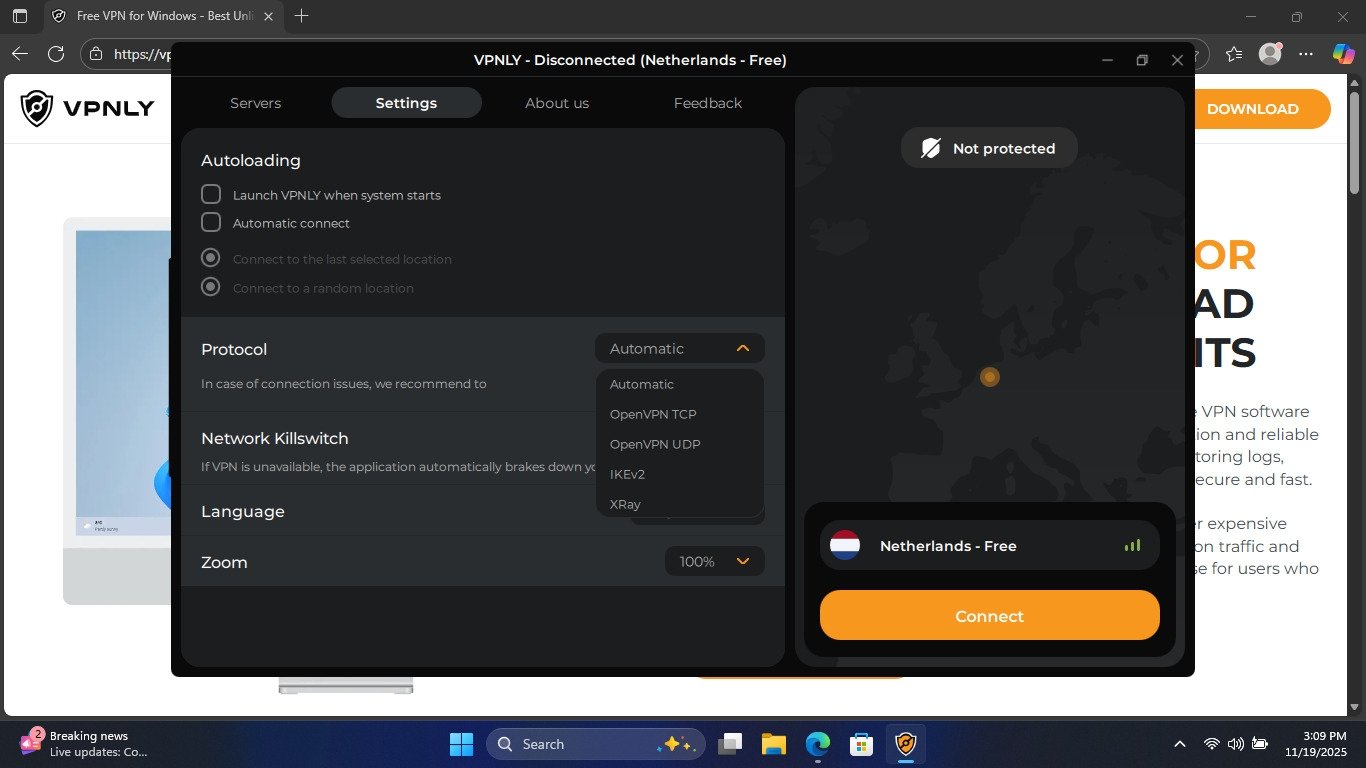
Task: Click the orange location dot on map
Action: (990, 377)
